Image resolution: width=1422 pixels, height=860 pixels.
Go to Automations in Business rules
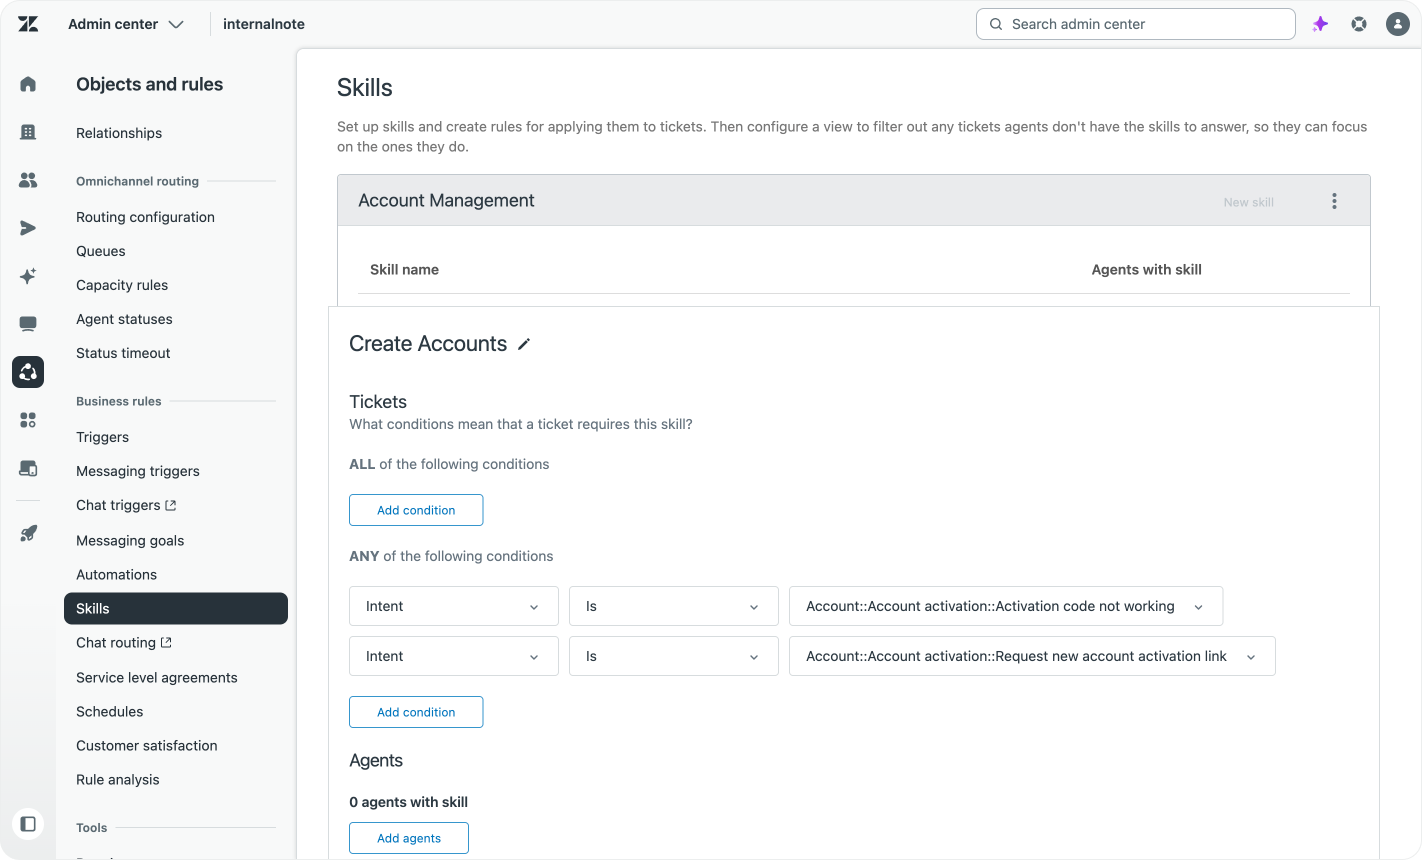point(116,575)
